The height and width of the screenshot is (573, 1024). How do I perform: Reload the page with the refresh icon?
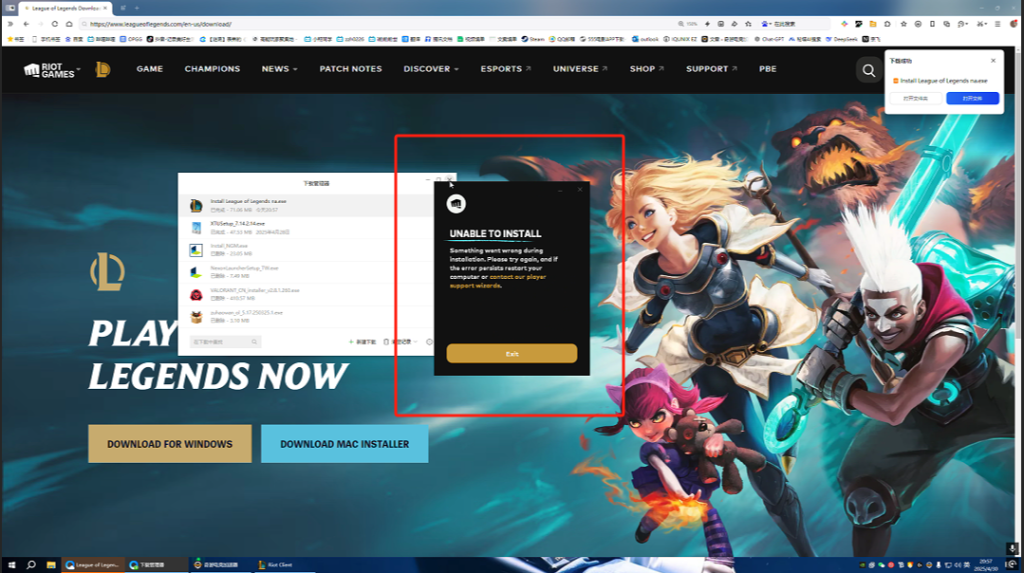55,24
